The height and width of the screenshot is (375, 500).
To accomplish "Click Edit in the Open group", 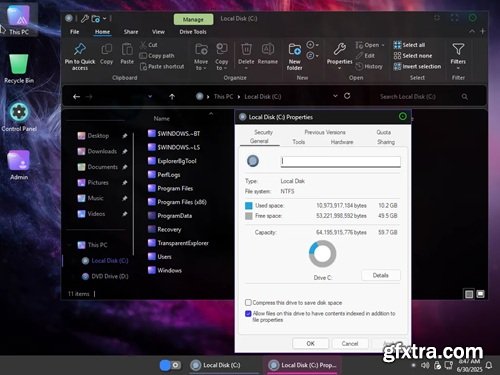I will tap(365, 56).
